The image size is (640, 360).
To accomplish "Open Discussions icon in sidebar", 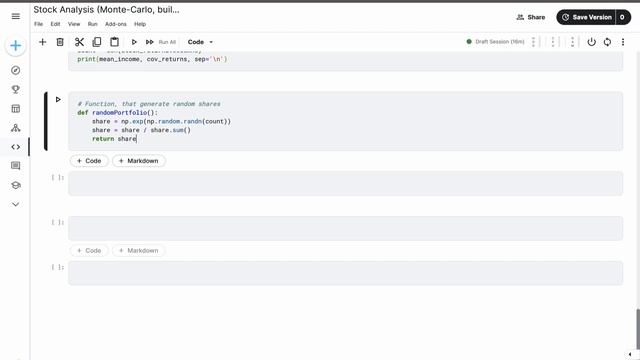I will point(16,166).
